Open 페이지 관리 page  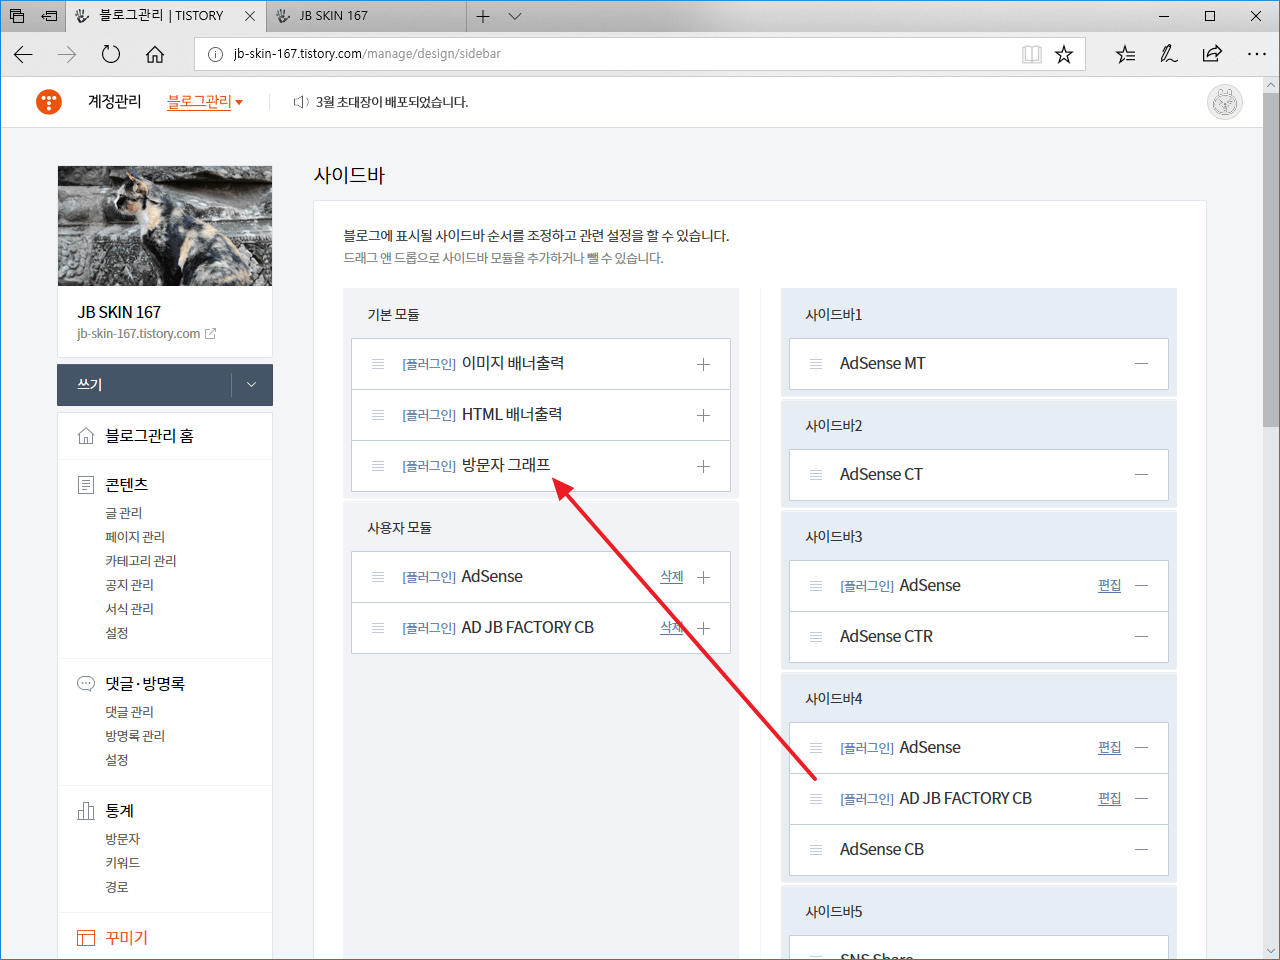(x=135, y=537)
